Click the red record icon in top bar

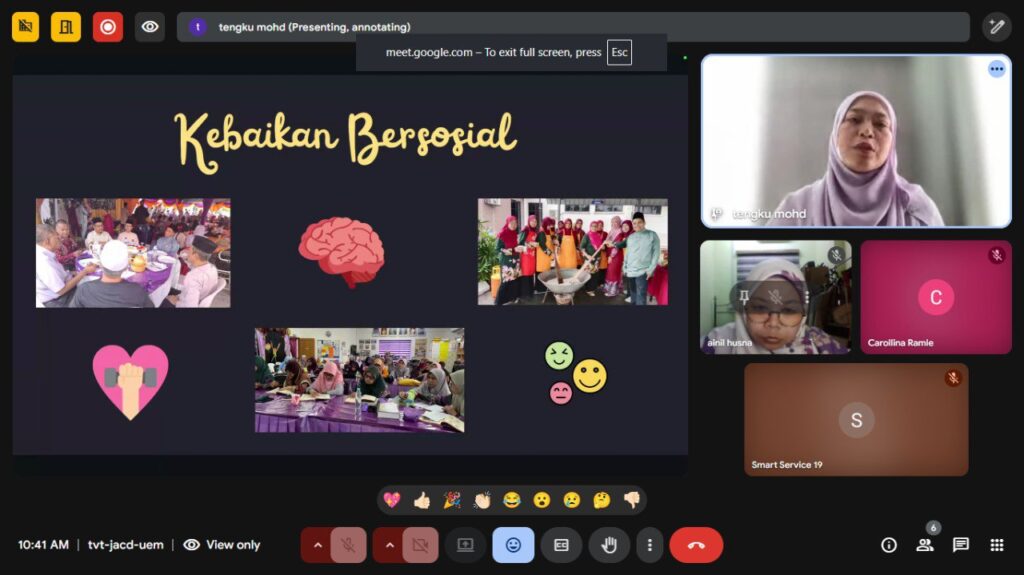tap(108, 27)
